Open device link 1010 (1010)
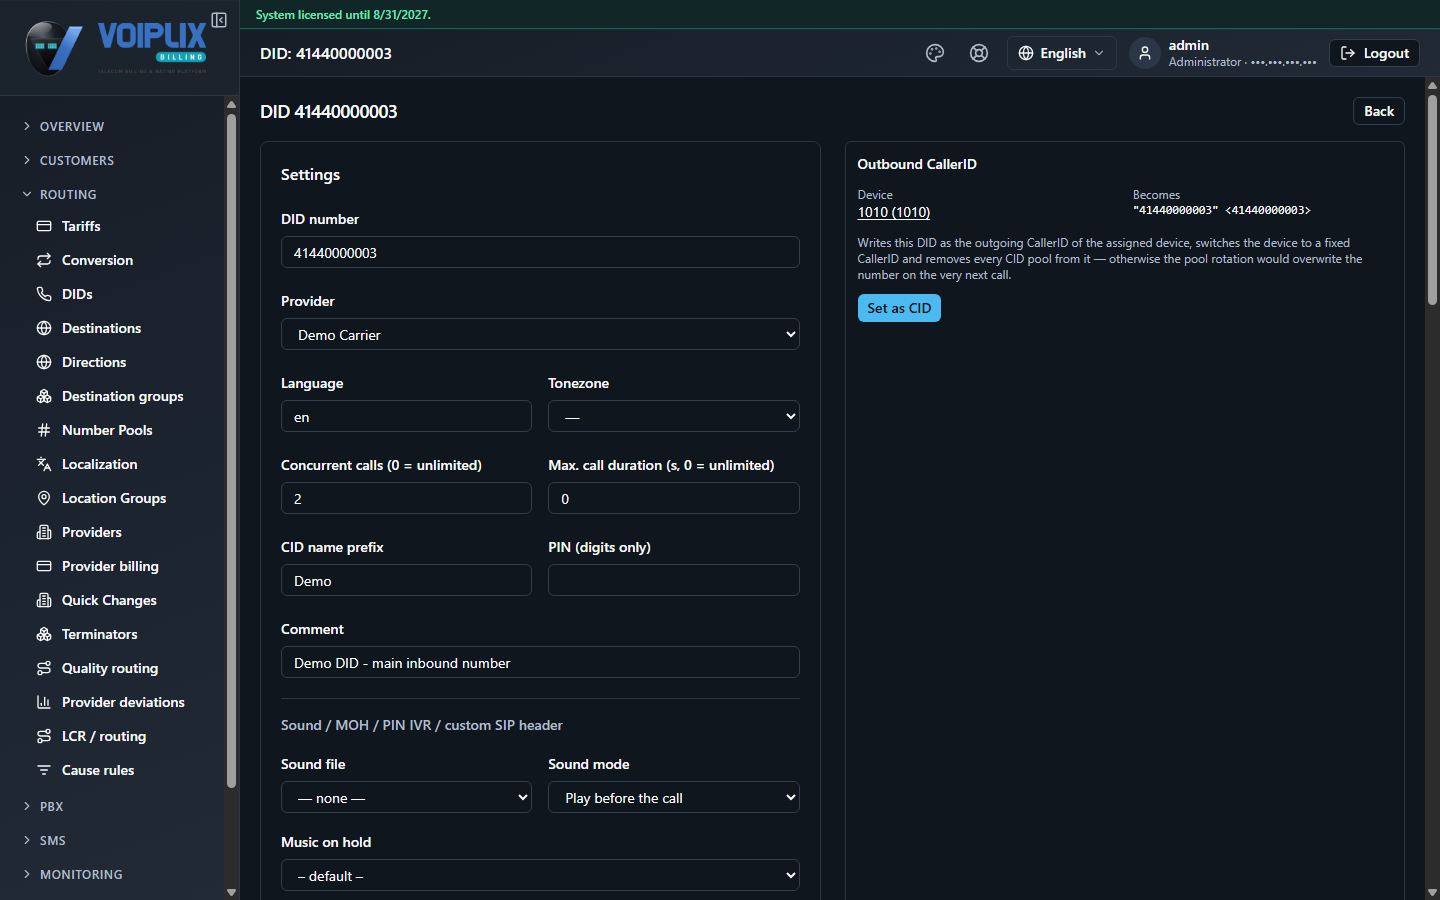 click(894, 212)
